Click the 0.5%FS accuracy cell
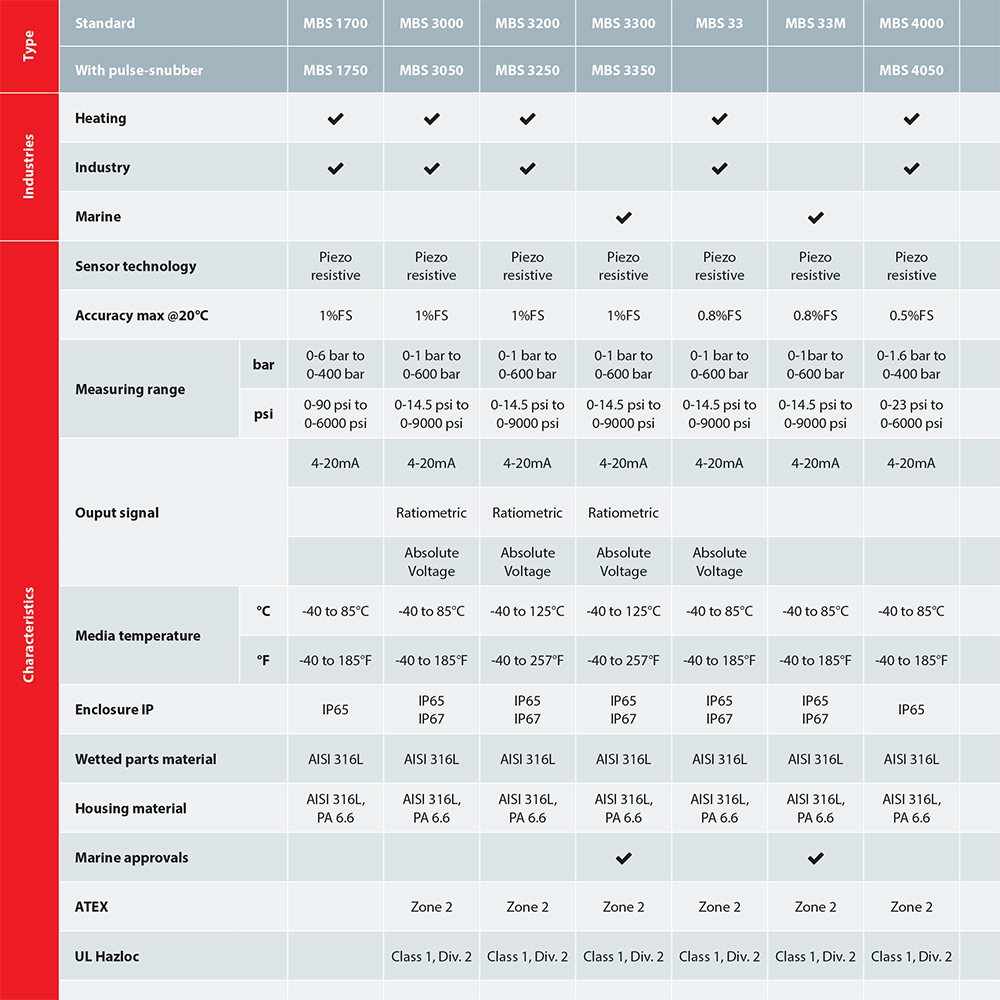 [x=911, y=315]
